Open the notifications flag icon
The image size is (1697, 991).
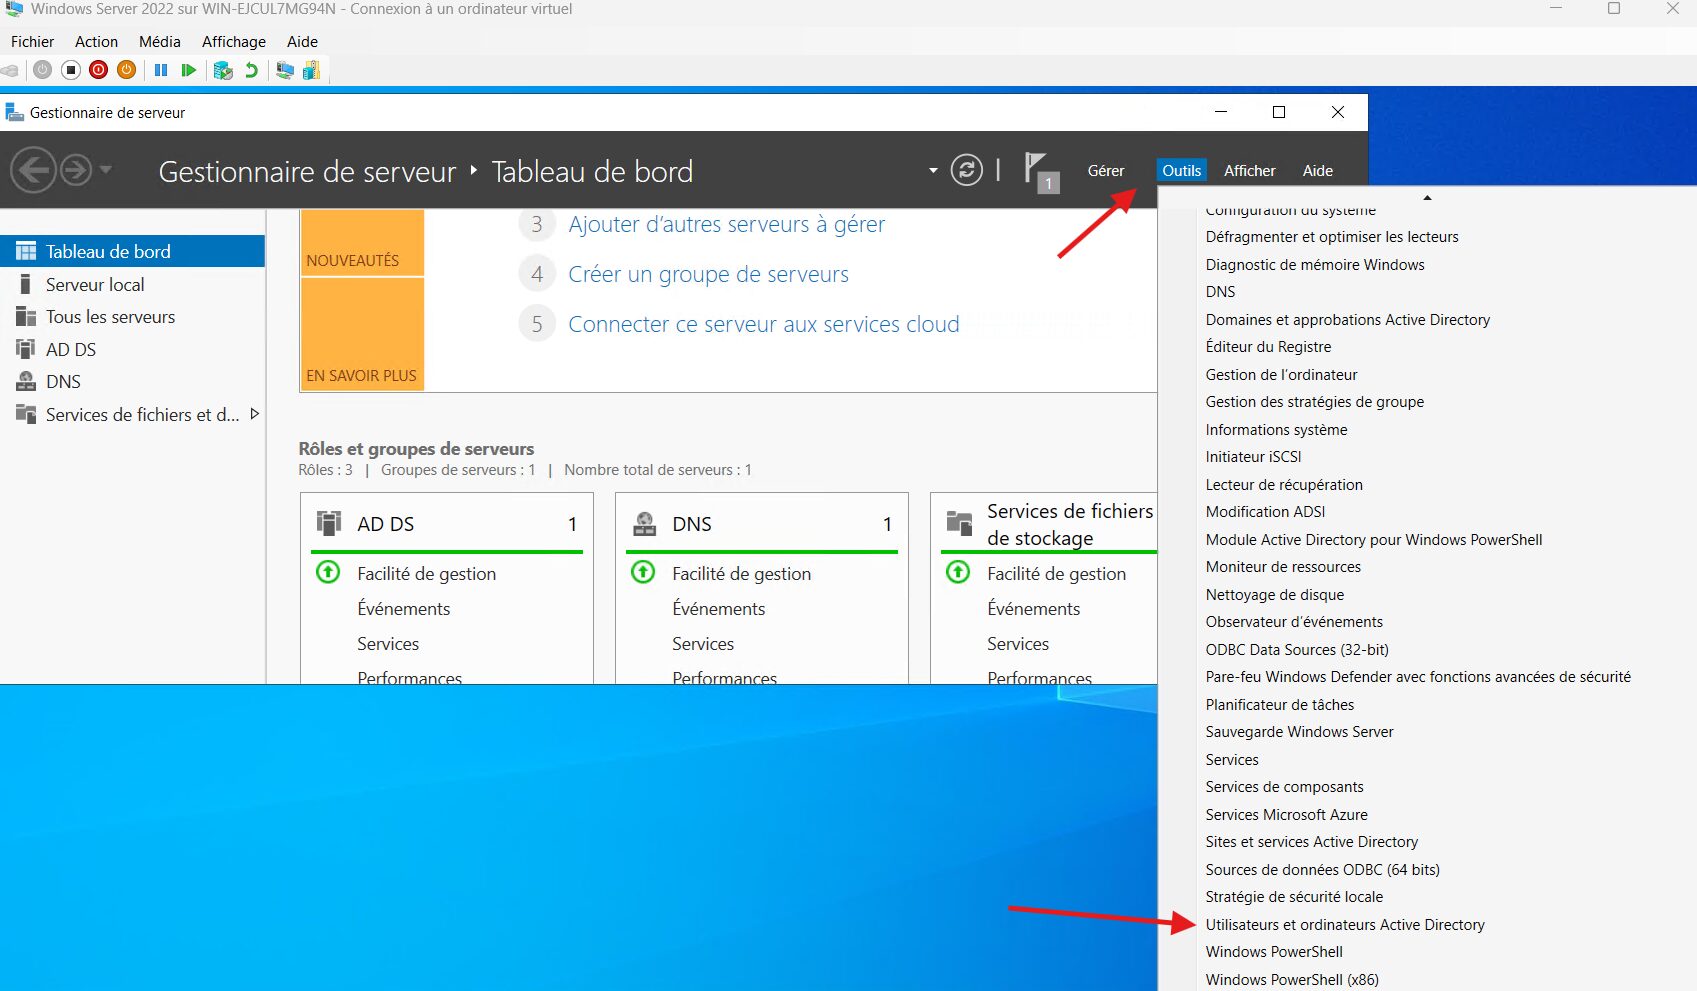(1040, 172)
